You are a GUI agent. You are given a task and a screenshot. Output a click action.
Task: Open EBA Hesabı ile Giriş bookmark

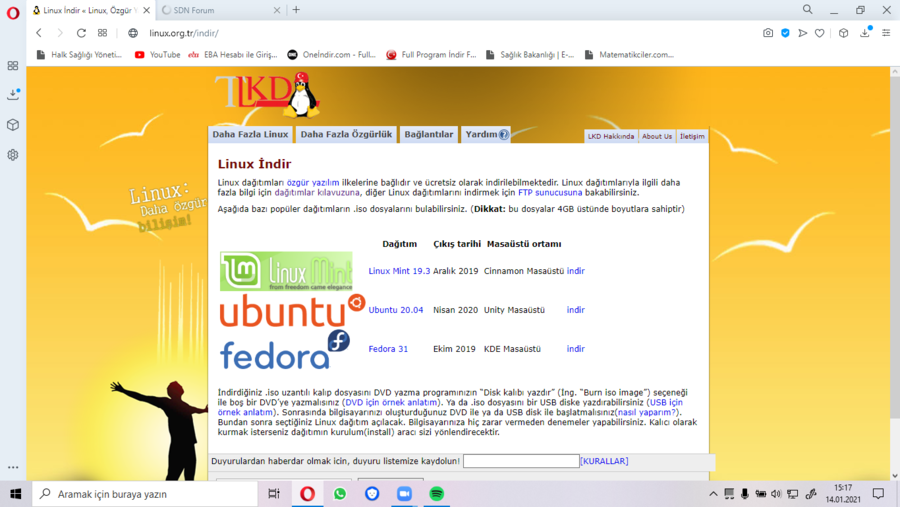[233, 55]
